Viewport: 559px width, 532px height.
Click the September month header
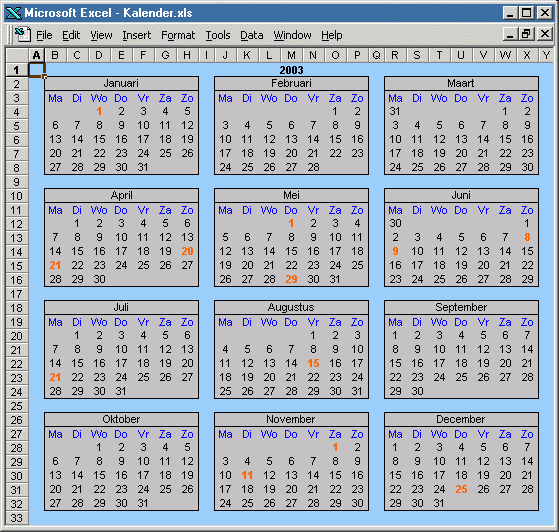click(x=461, y=307)
